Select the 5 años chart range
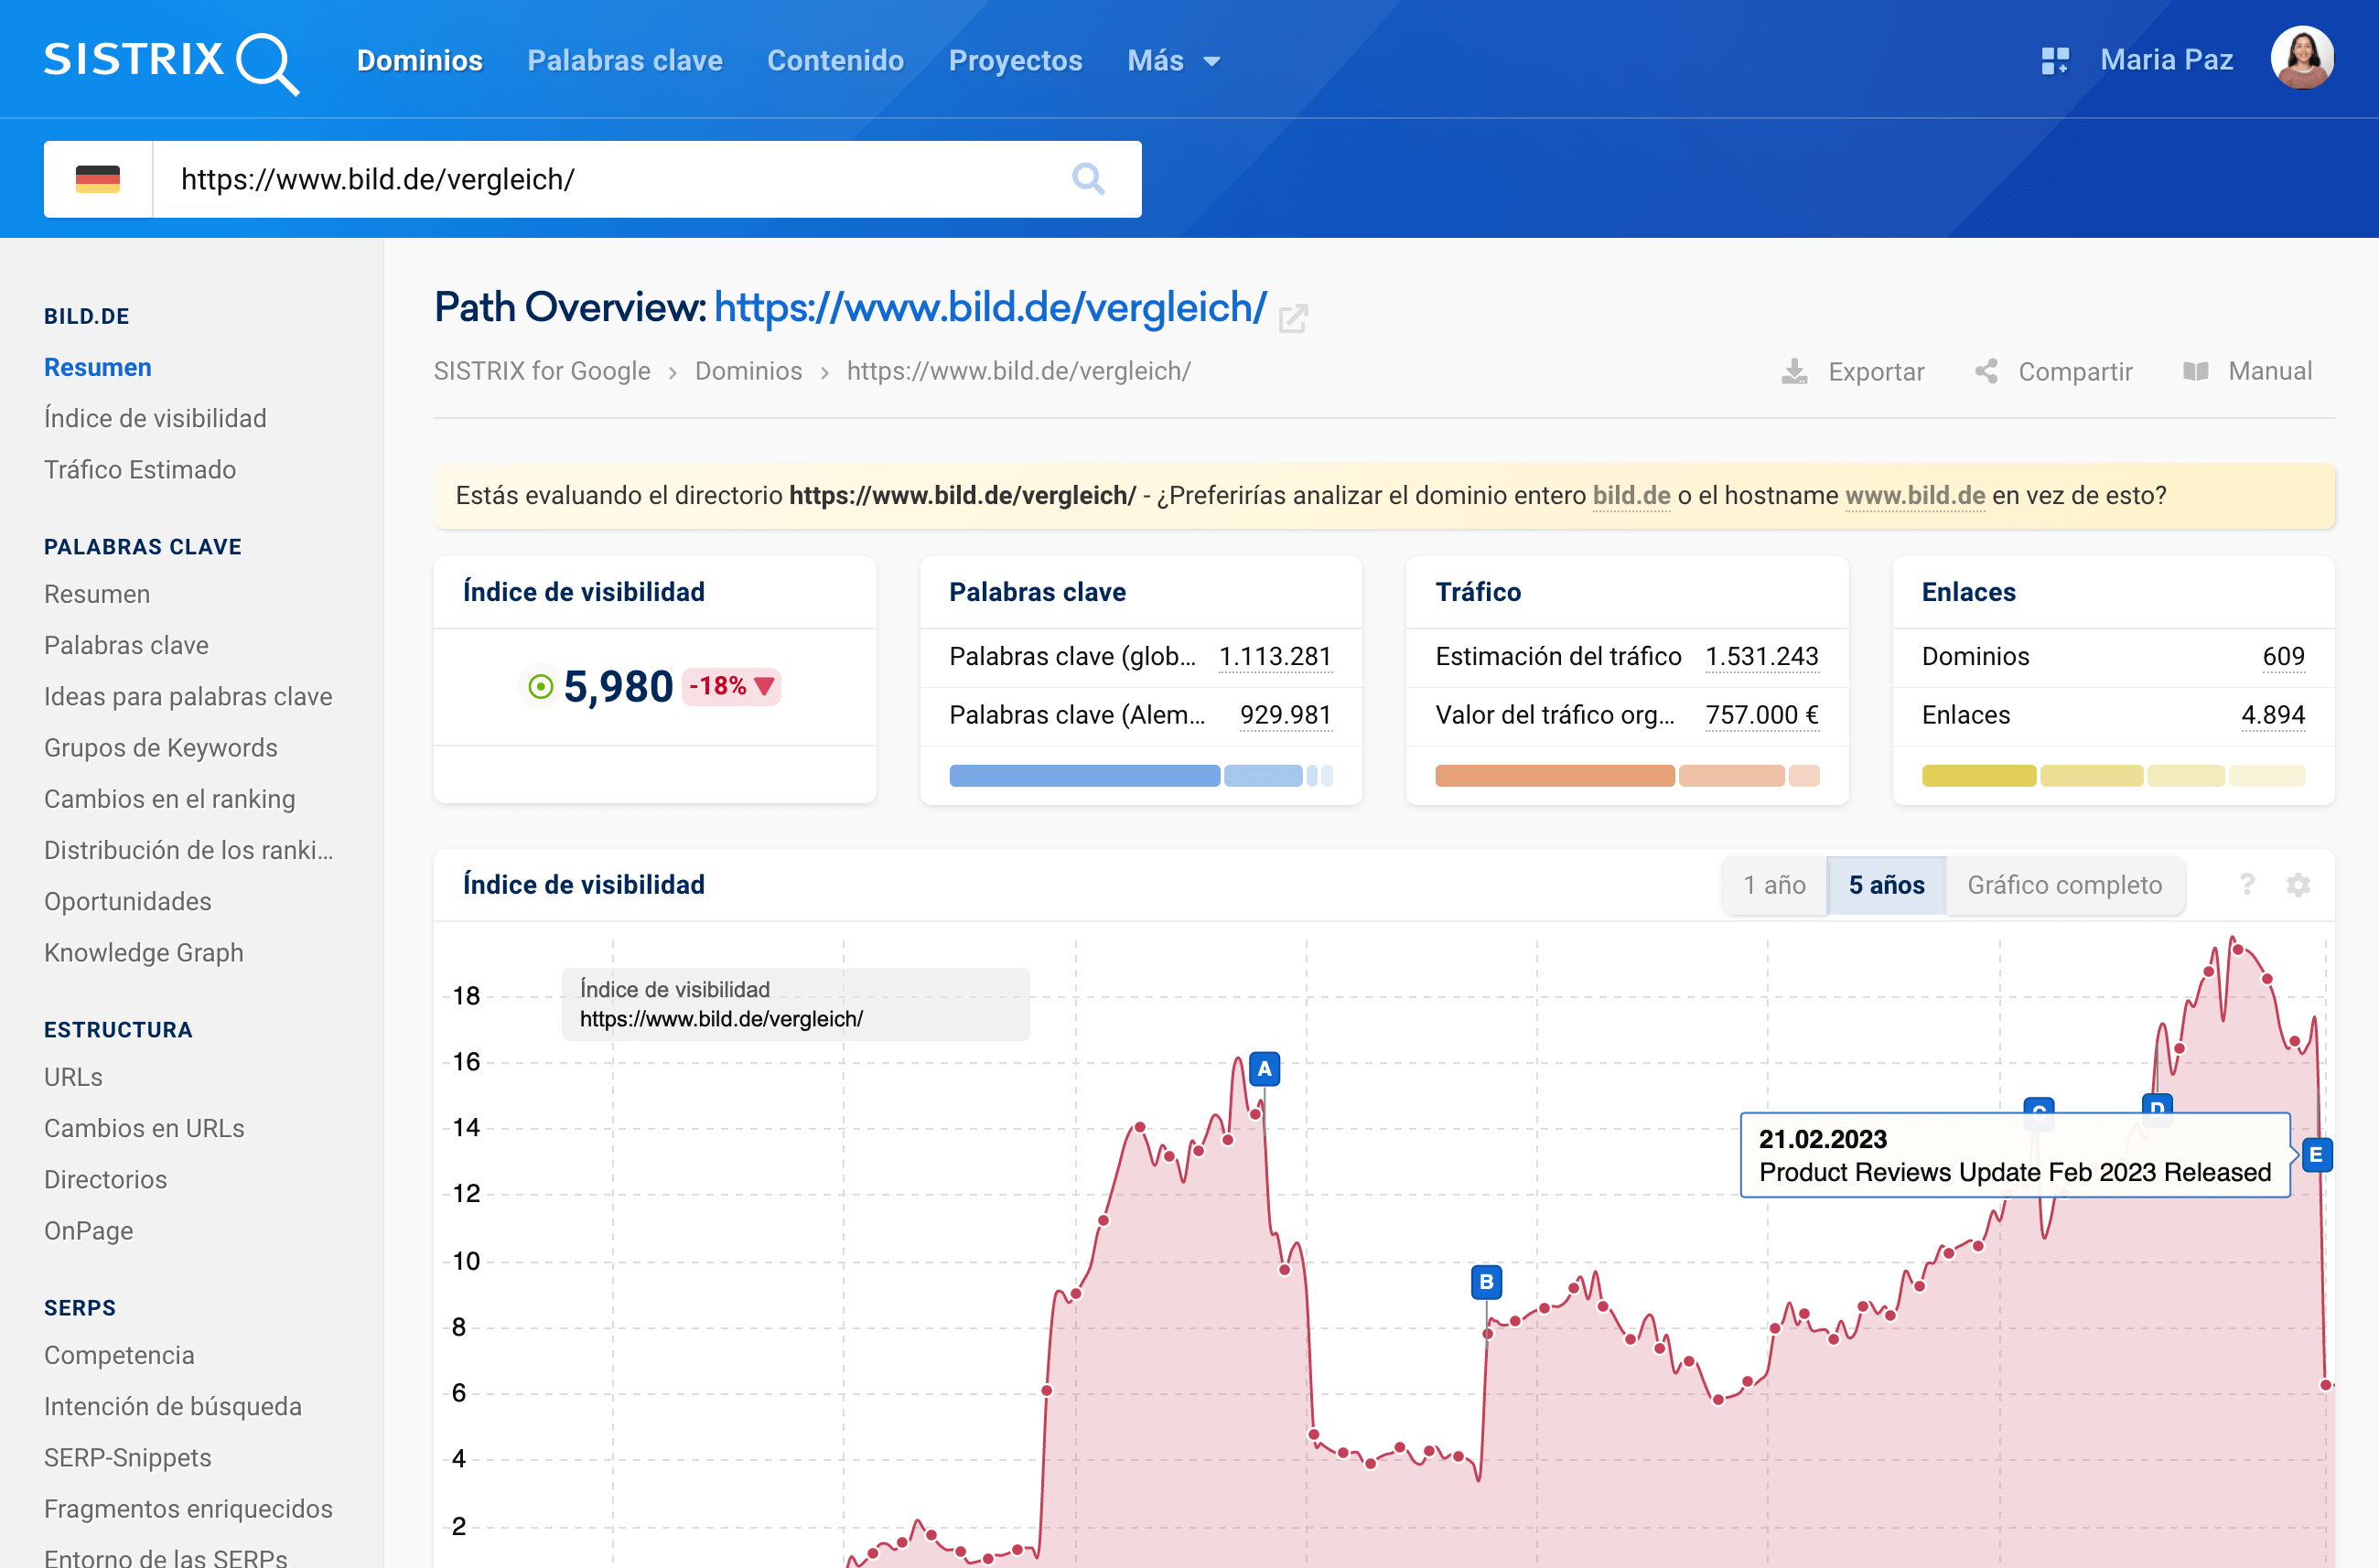Screen dimensions: 2379x1568 [1885, 885]
